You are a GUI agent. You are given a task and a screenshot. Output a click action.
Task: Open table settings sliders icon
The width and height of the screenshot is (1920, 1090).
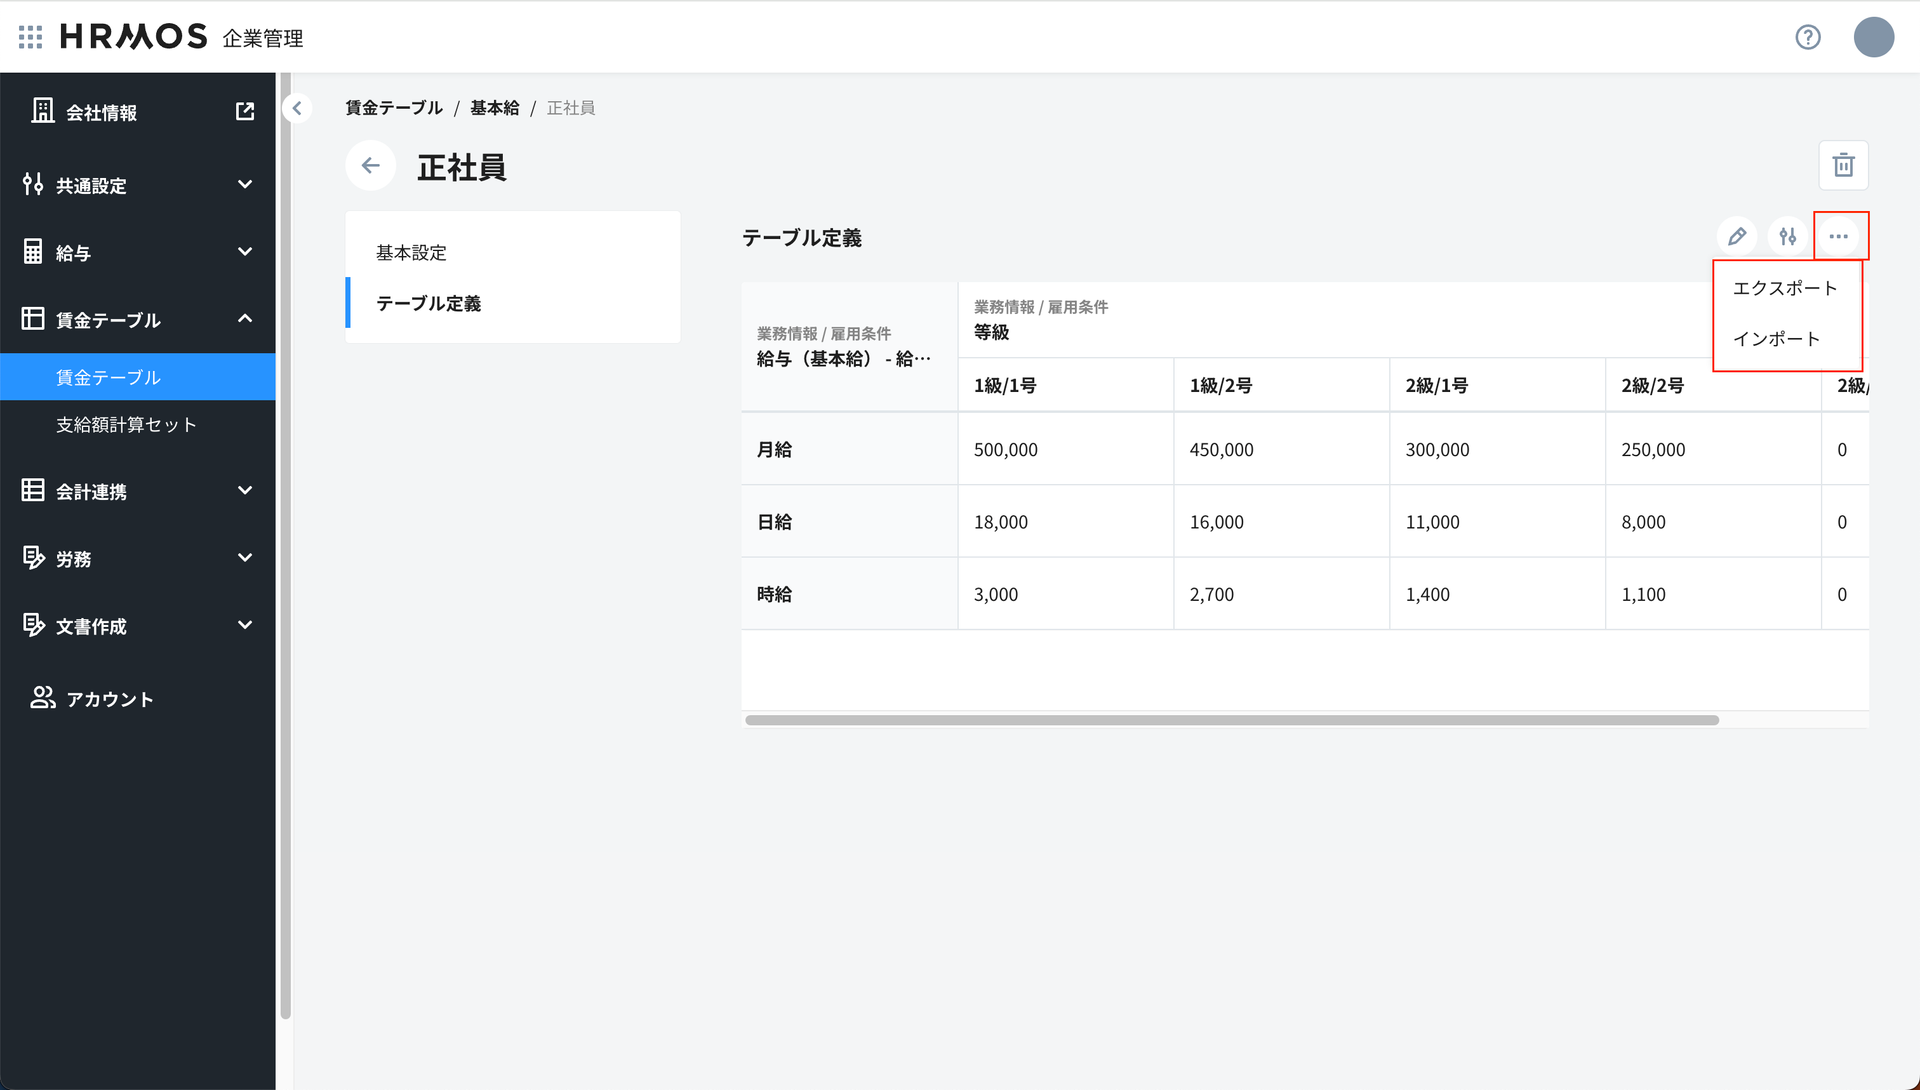click(1787, 237)
